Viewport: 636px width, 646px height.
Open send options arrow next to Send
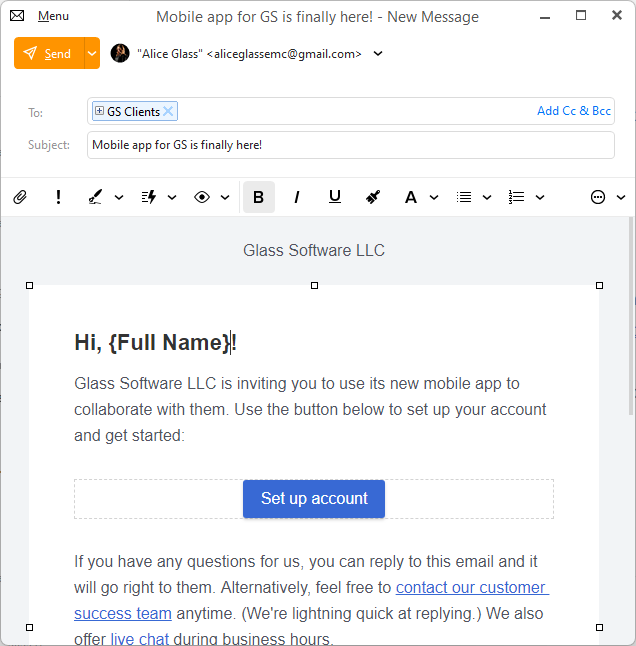(92, 53)
